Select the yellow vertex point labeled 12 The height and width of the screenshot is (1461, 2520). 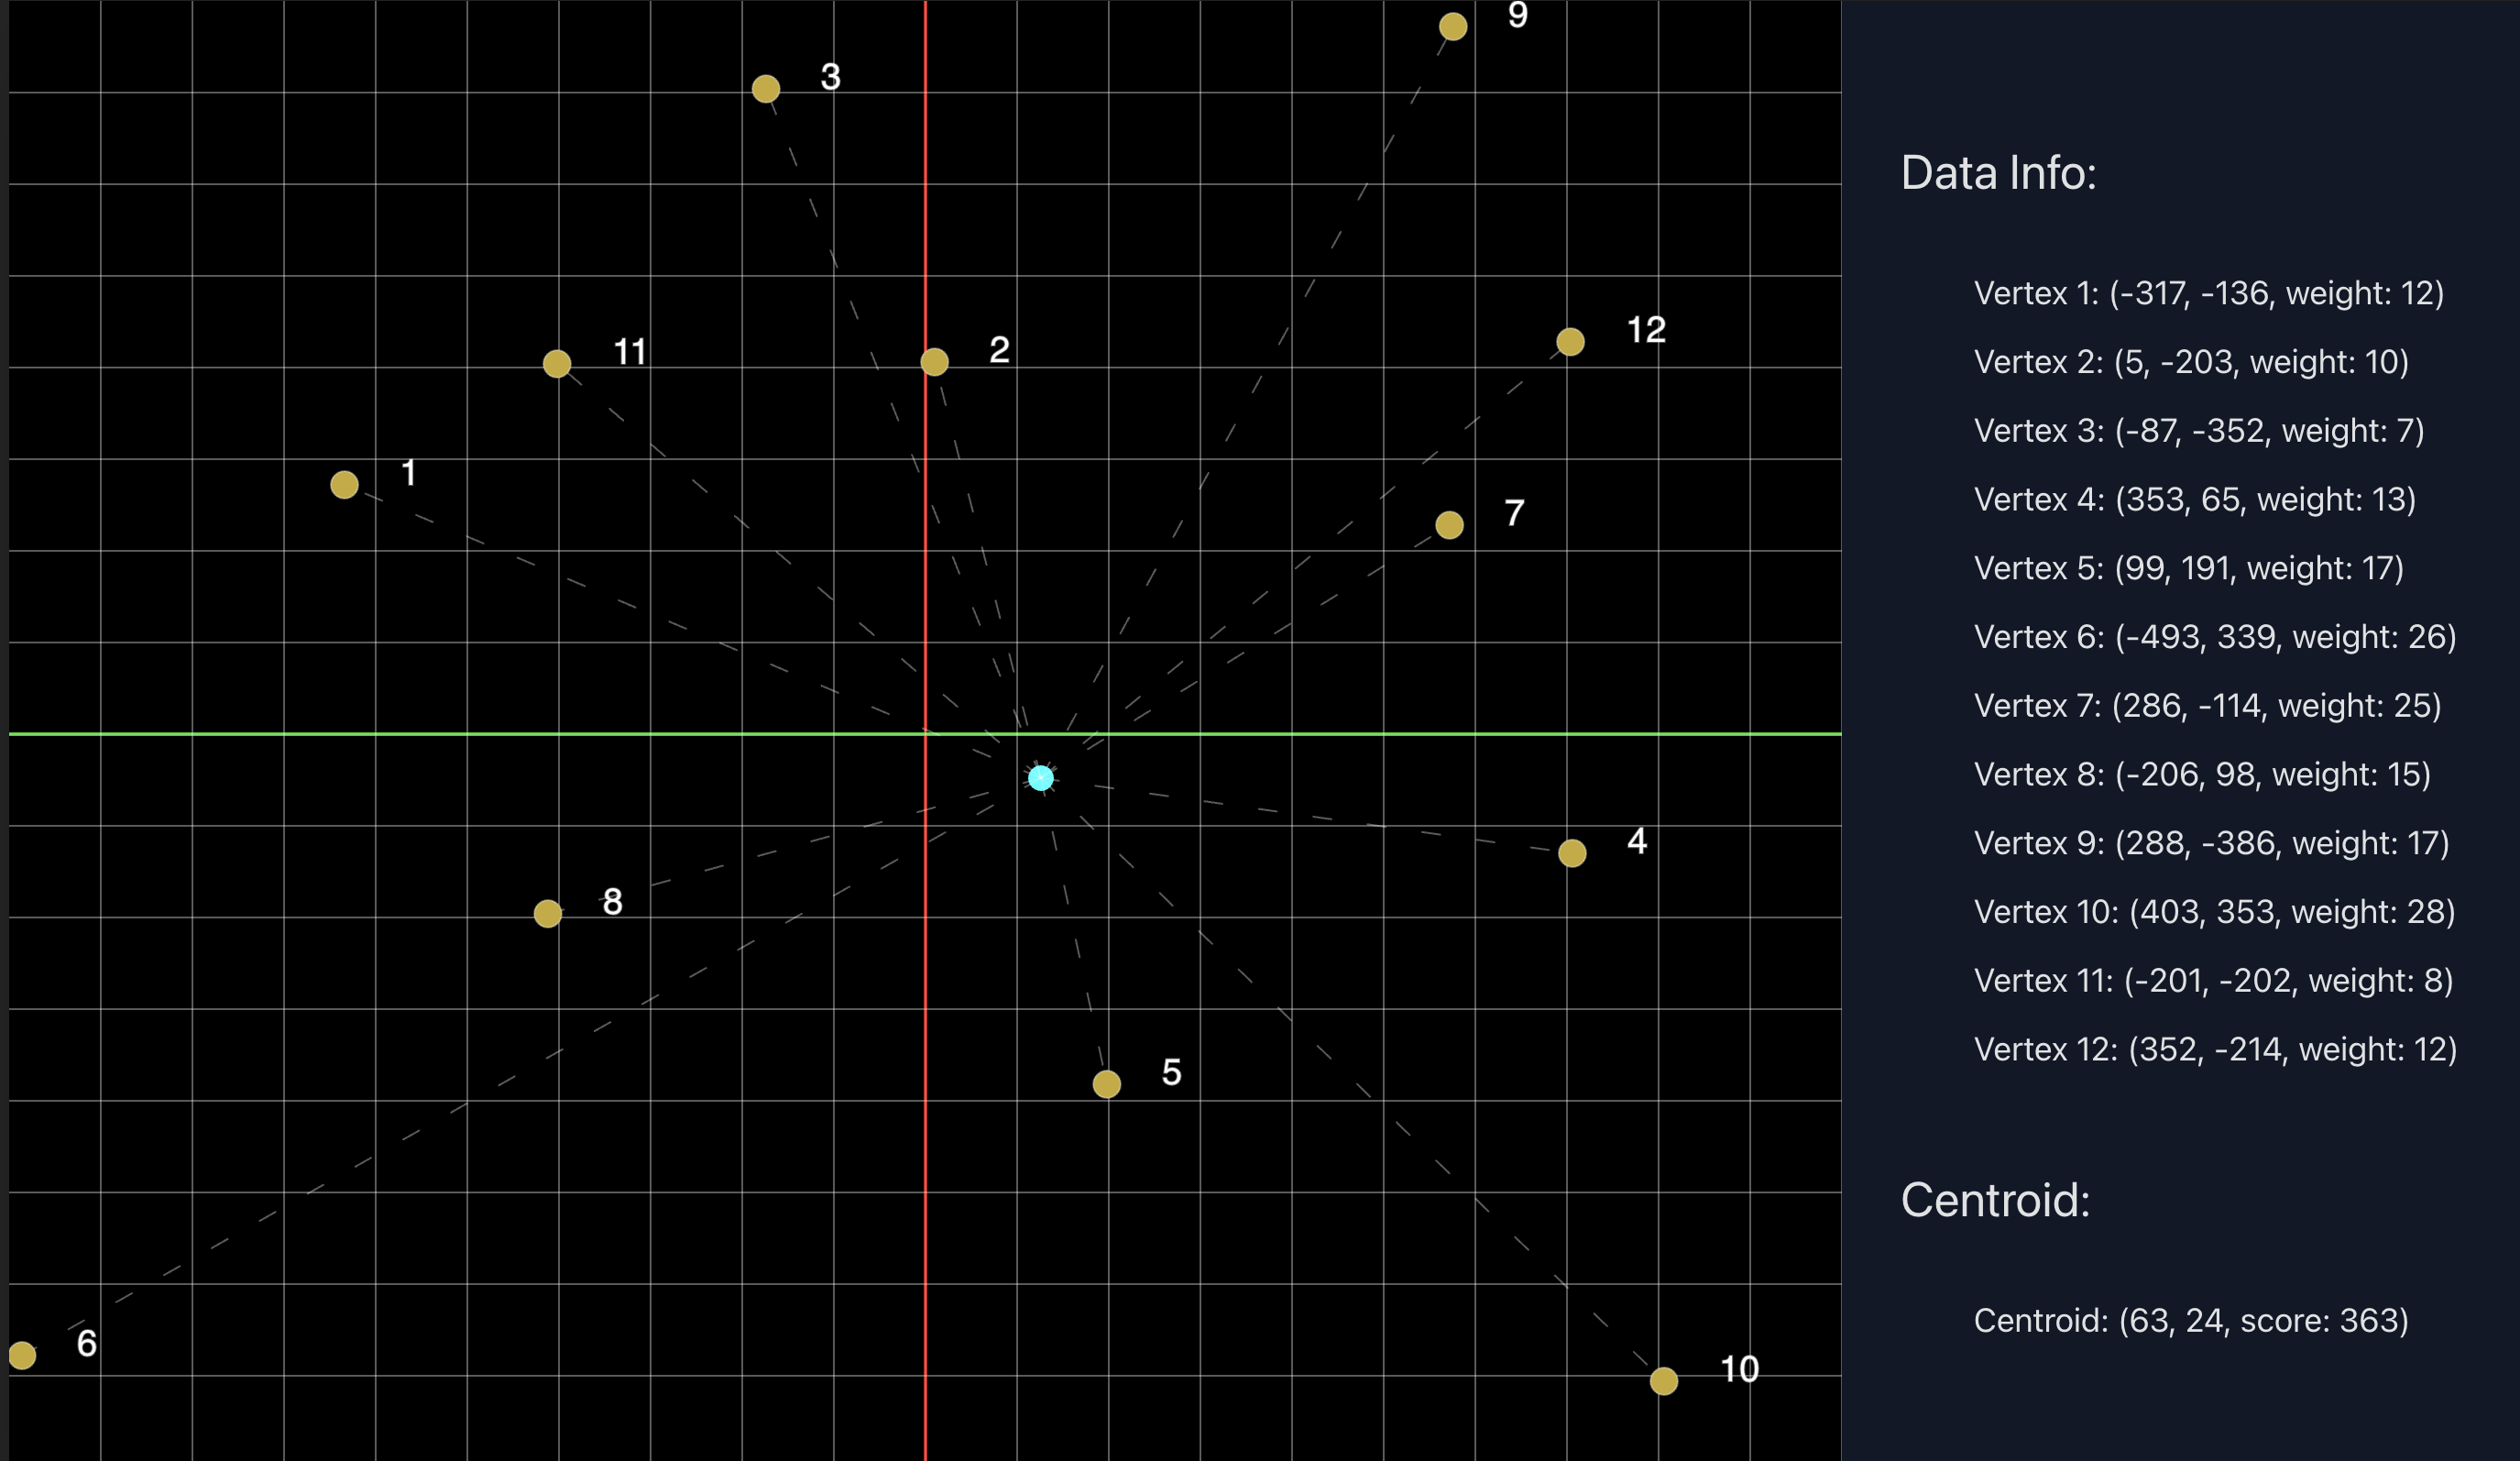[1570, 342]
